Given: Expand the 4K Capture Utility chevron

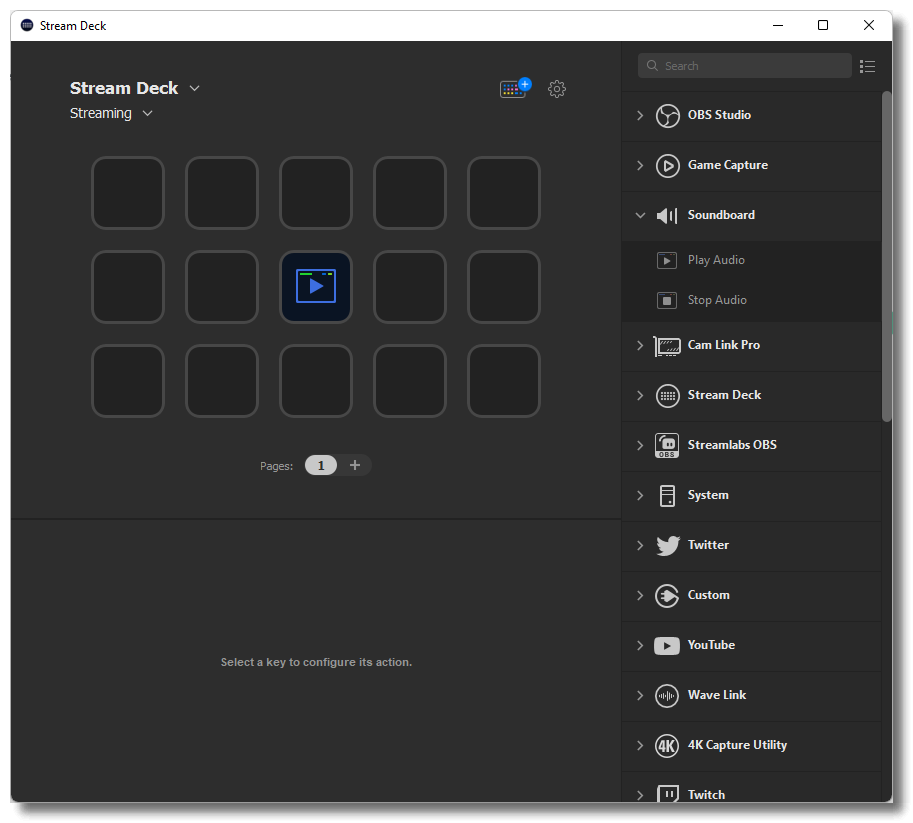Looking at the screenshot, I should [640, 746].
